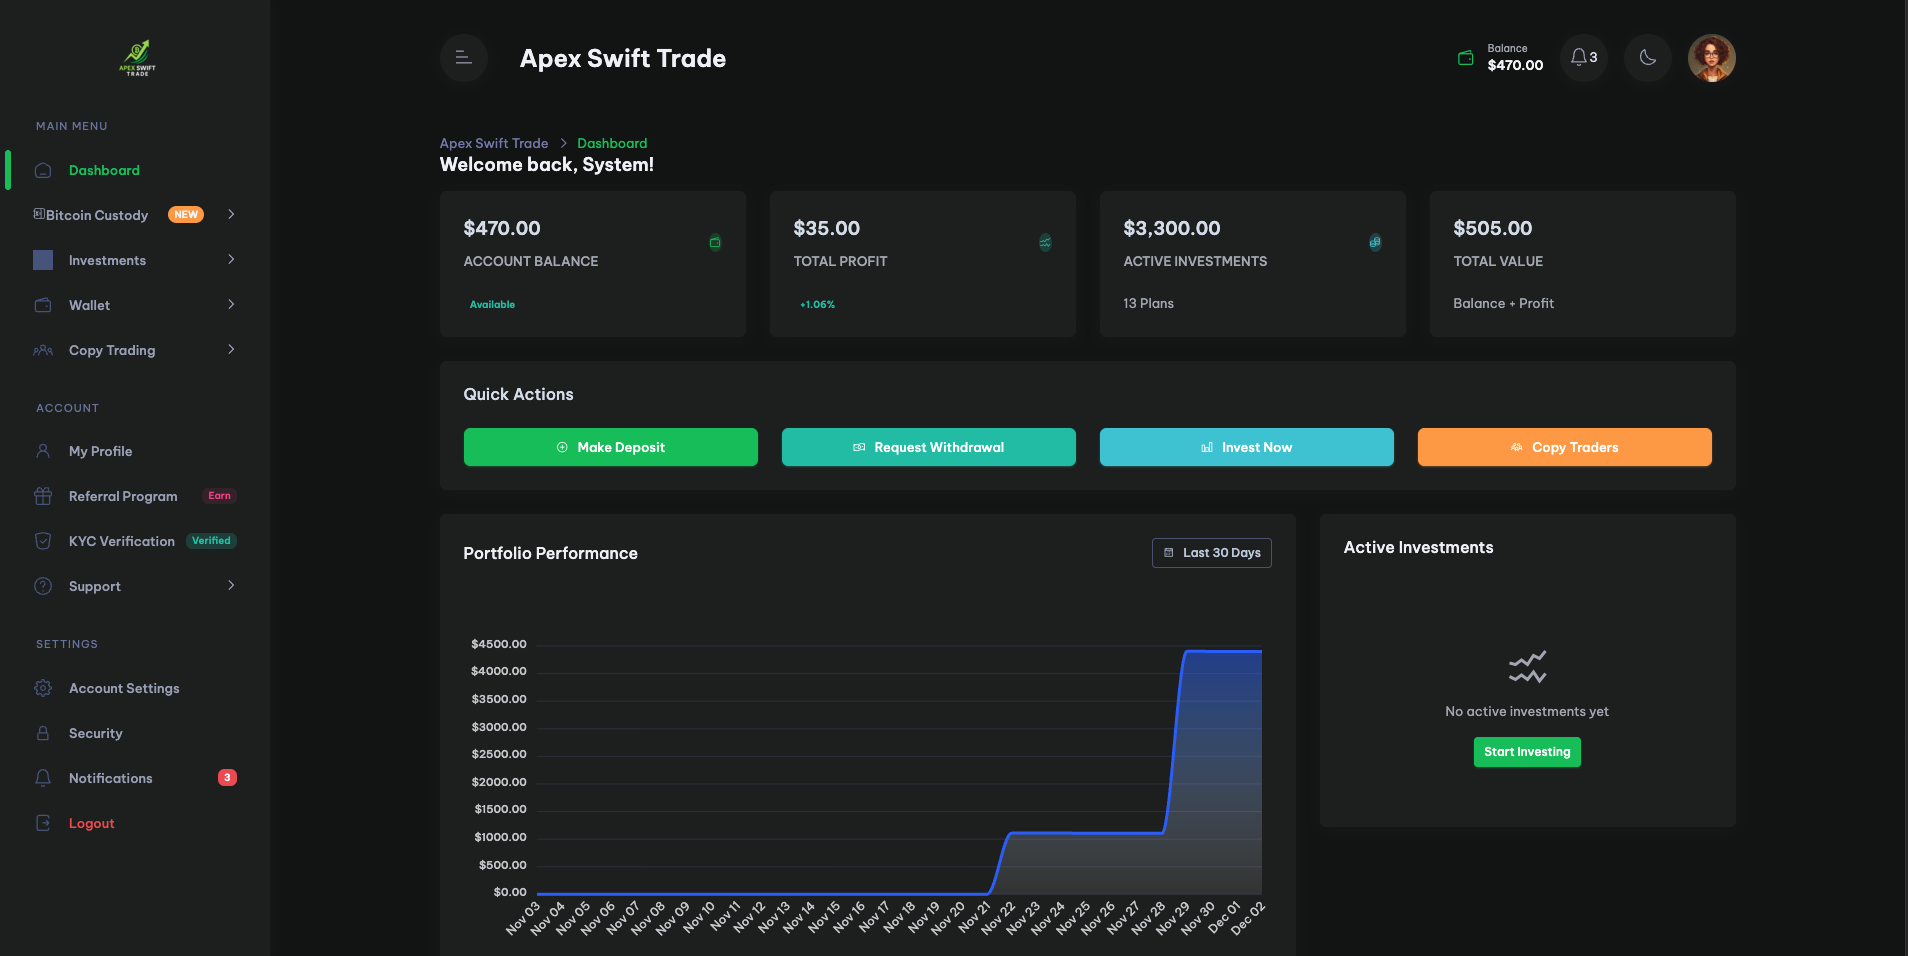Image resolution: width=1908 pixels, height=956 pixels.
Task: Toggle dark mode with moon icon
Action: tap(1647, 58)
